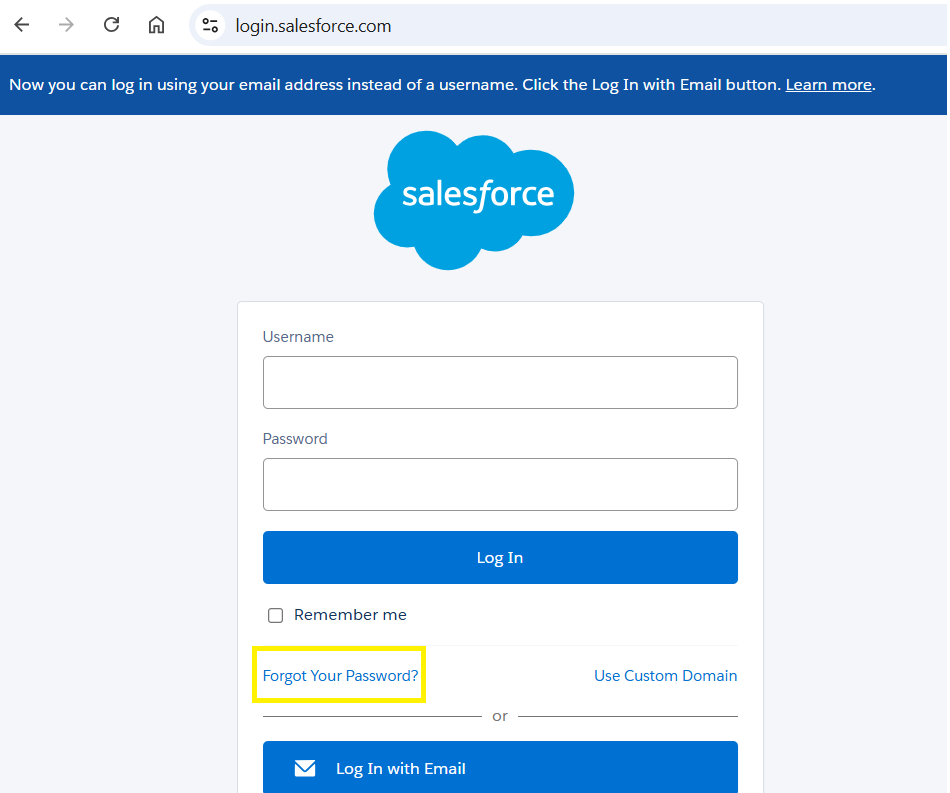Select the Use Custom Domain link
Screen dimensions: 950x793
[665, 676]
